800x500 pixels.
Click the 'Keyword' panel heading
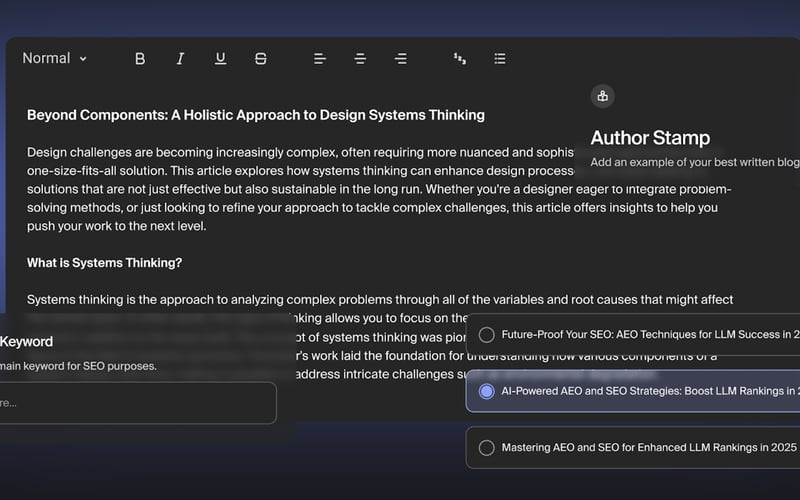[26, 341]
